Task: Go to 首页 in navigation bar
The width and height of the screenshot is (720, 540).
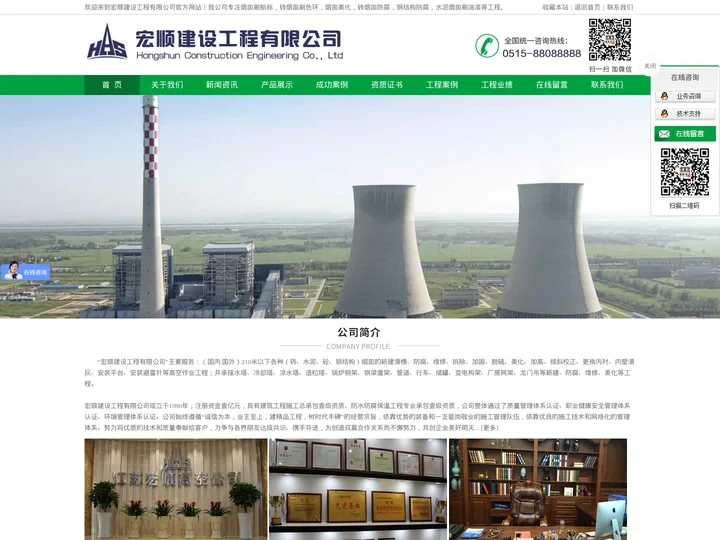Action: (x=112, y=85)
